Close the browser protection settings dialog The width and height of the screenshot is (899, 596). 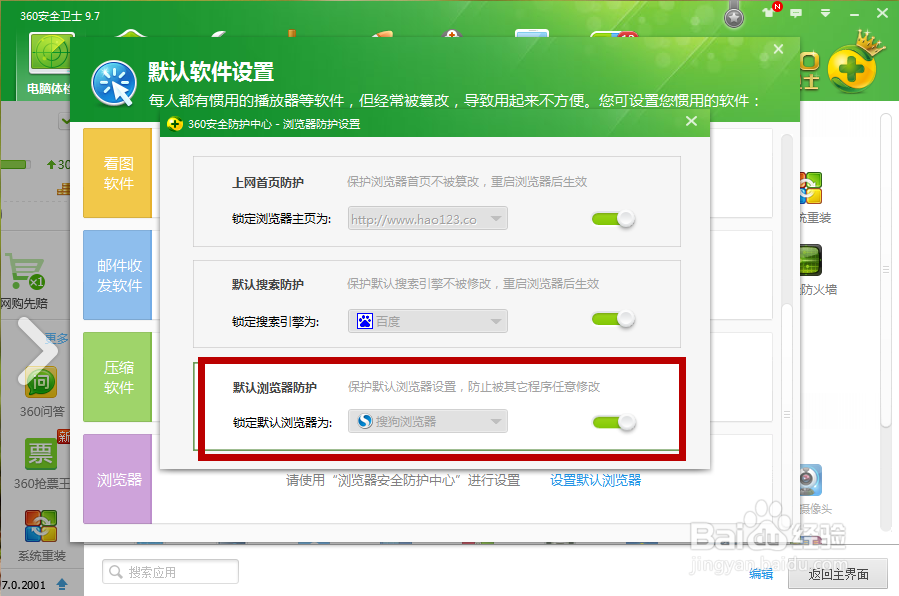[x=691, y=121]
